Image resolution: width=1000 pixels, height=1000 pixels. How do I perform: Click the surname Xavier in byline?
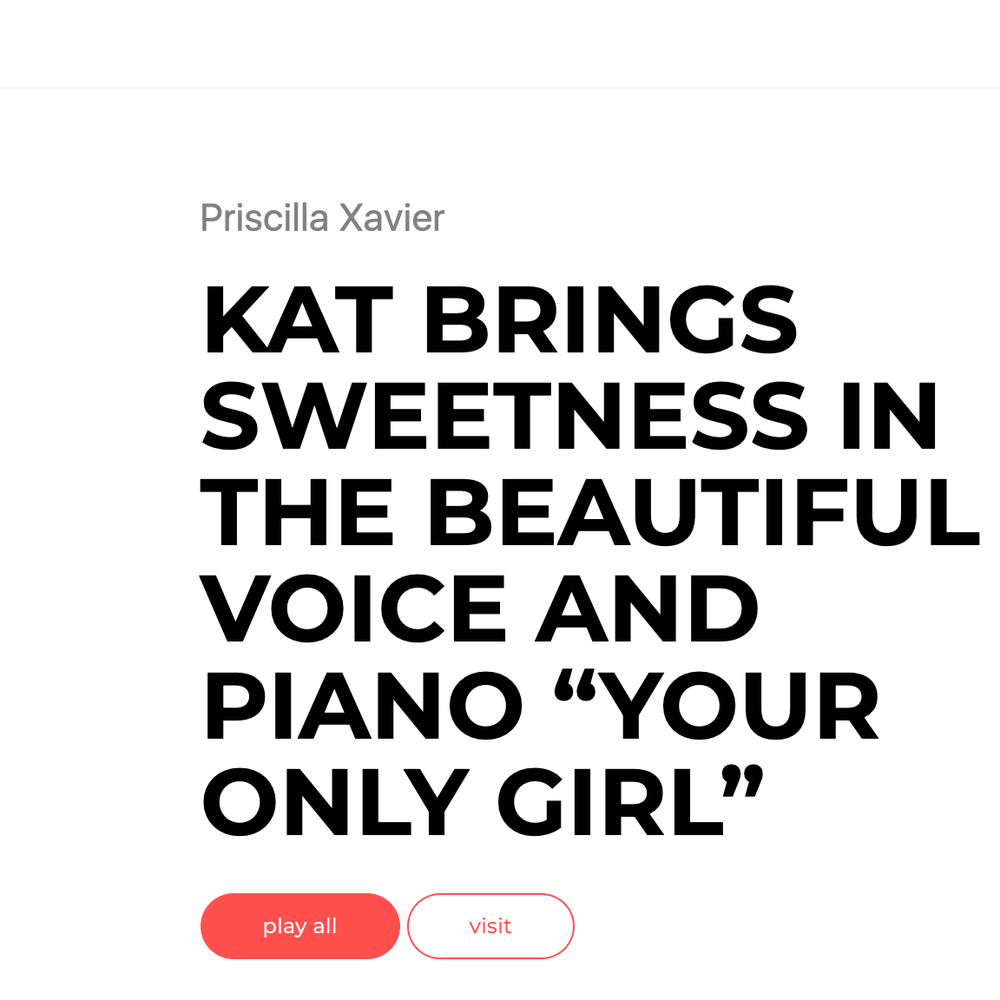(x=392, y=219)
